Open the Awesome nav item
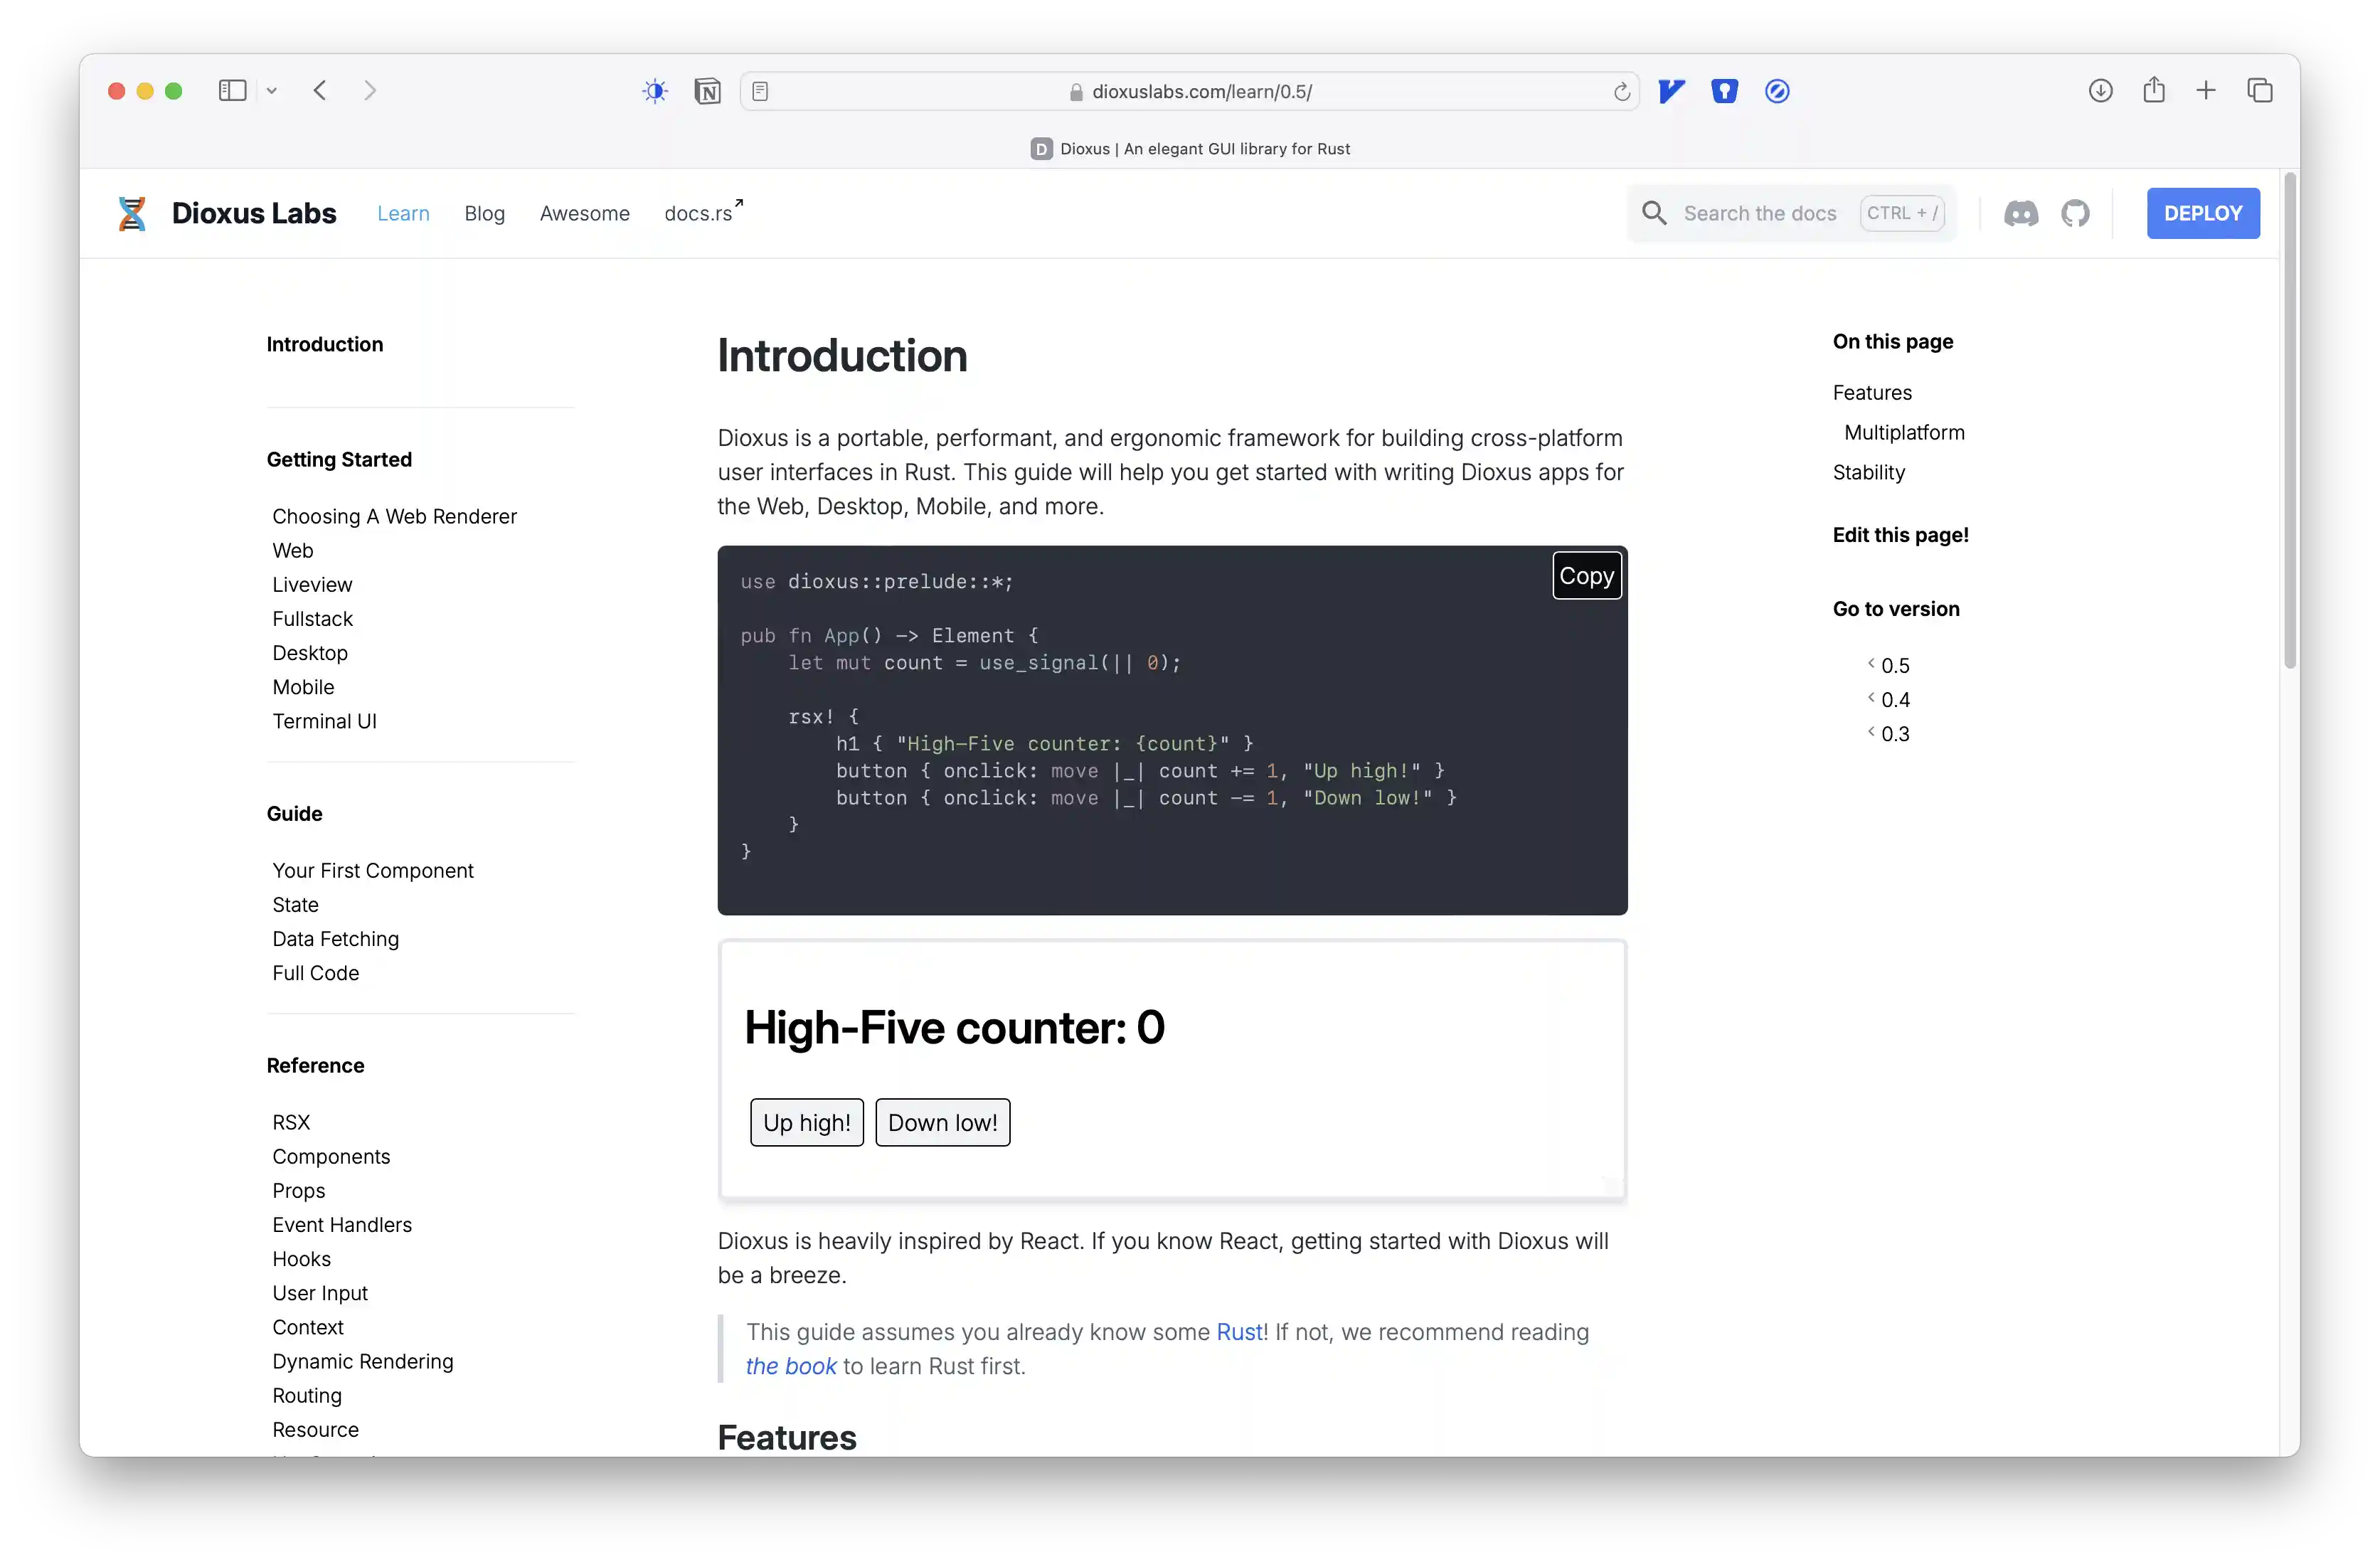 click(x=584, y=213)
